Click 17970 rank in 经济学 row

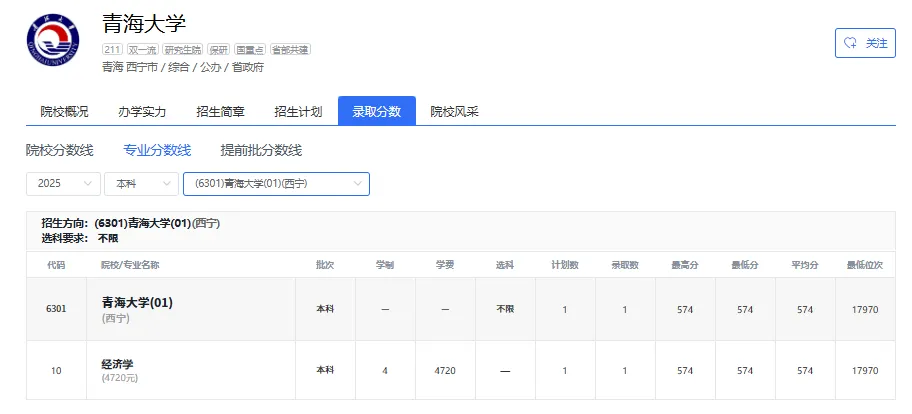pyautogui.click(x=865, y=370)
